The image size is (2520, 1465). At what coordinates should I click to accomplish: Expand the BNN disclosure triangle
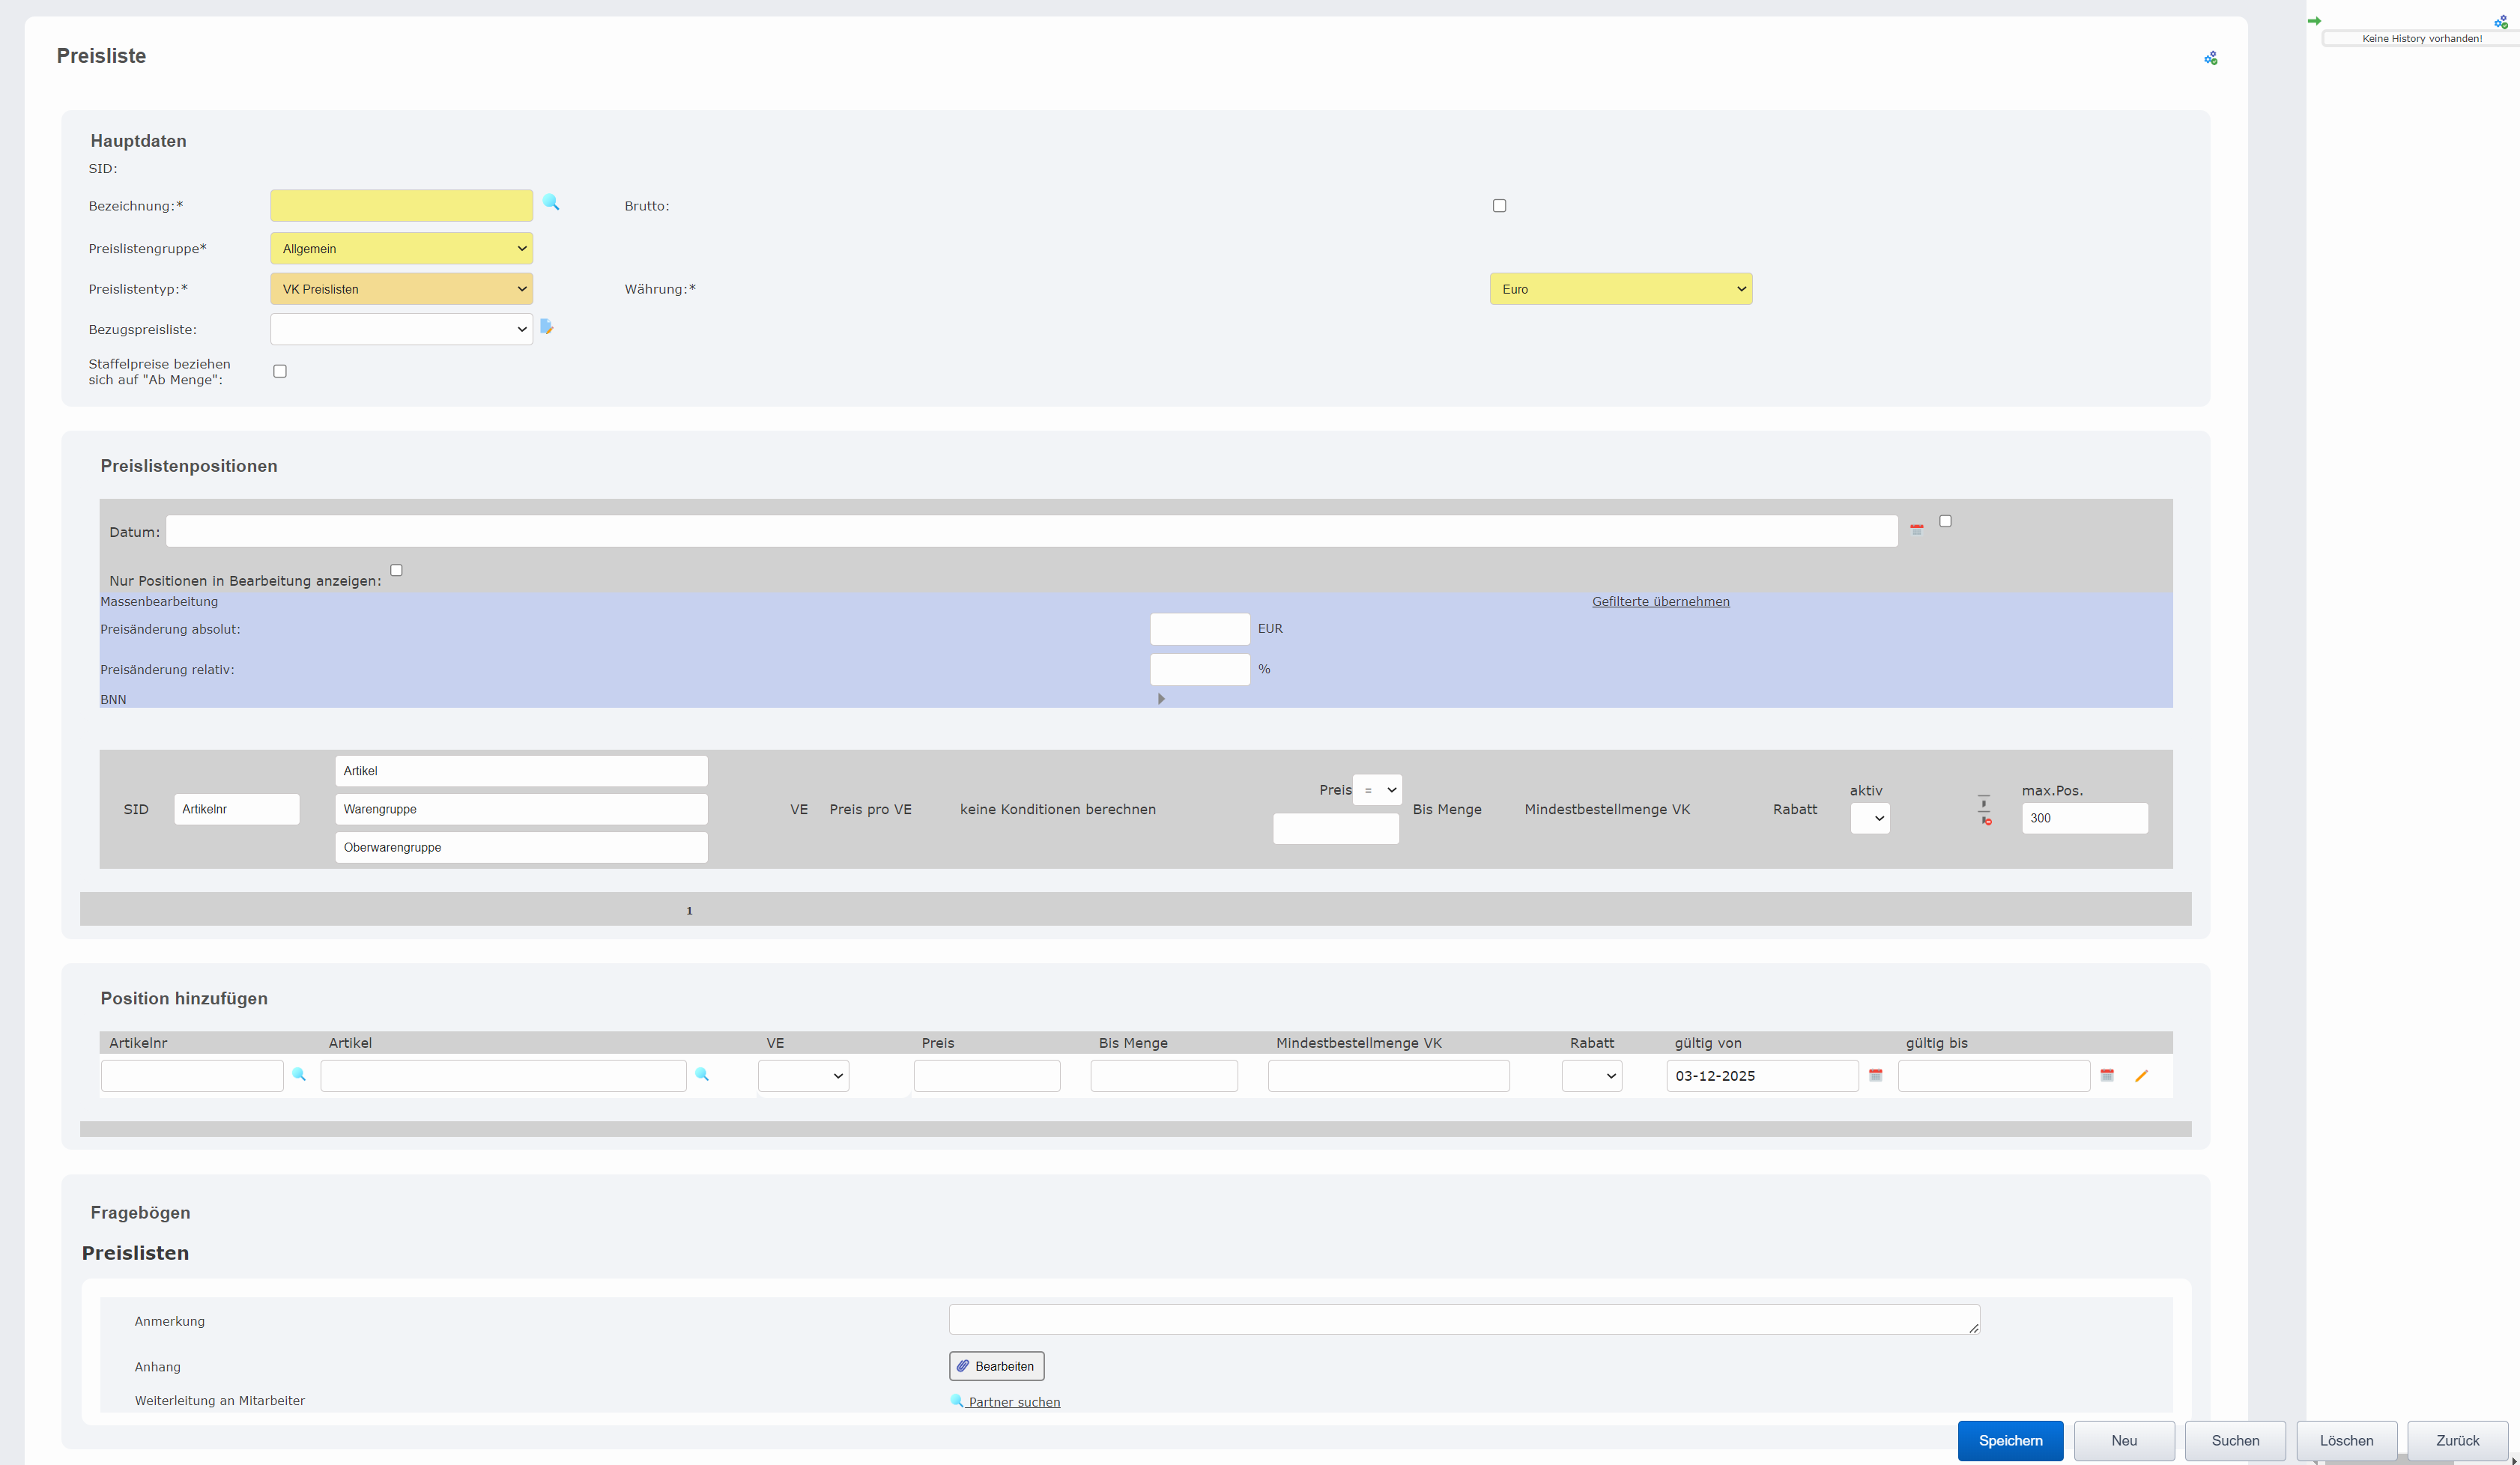click(1161, 699)
